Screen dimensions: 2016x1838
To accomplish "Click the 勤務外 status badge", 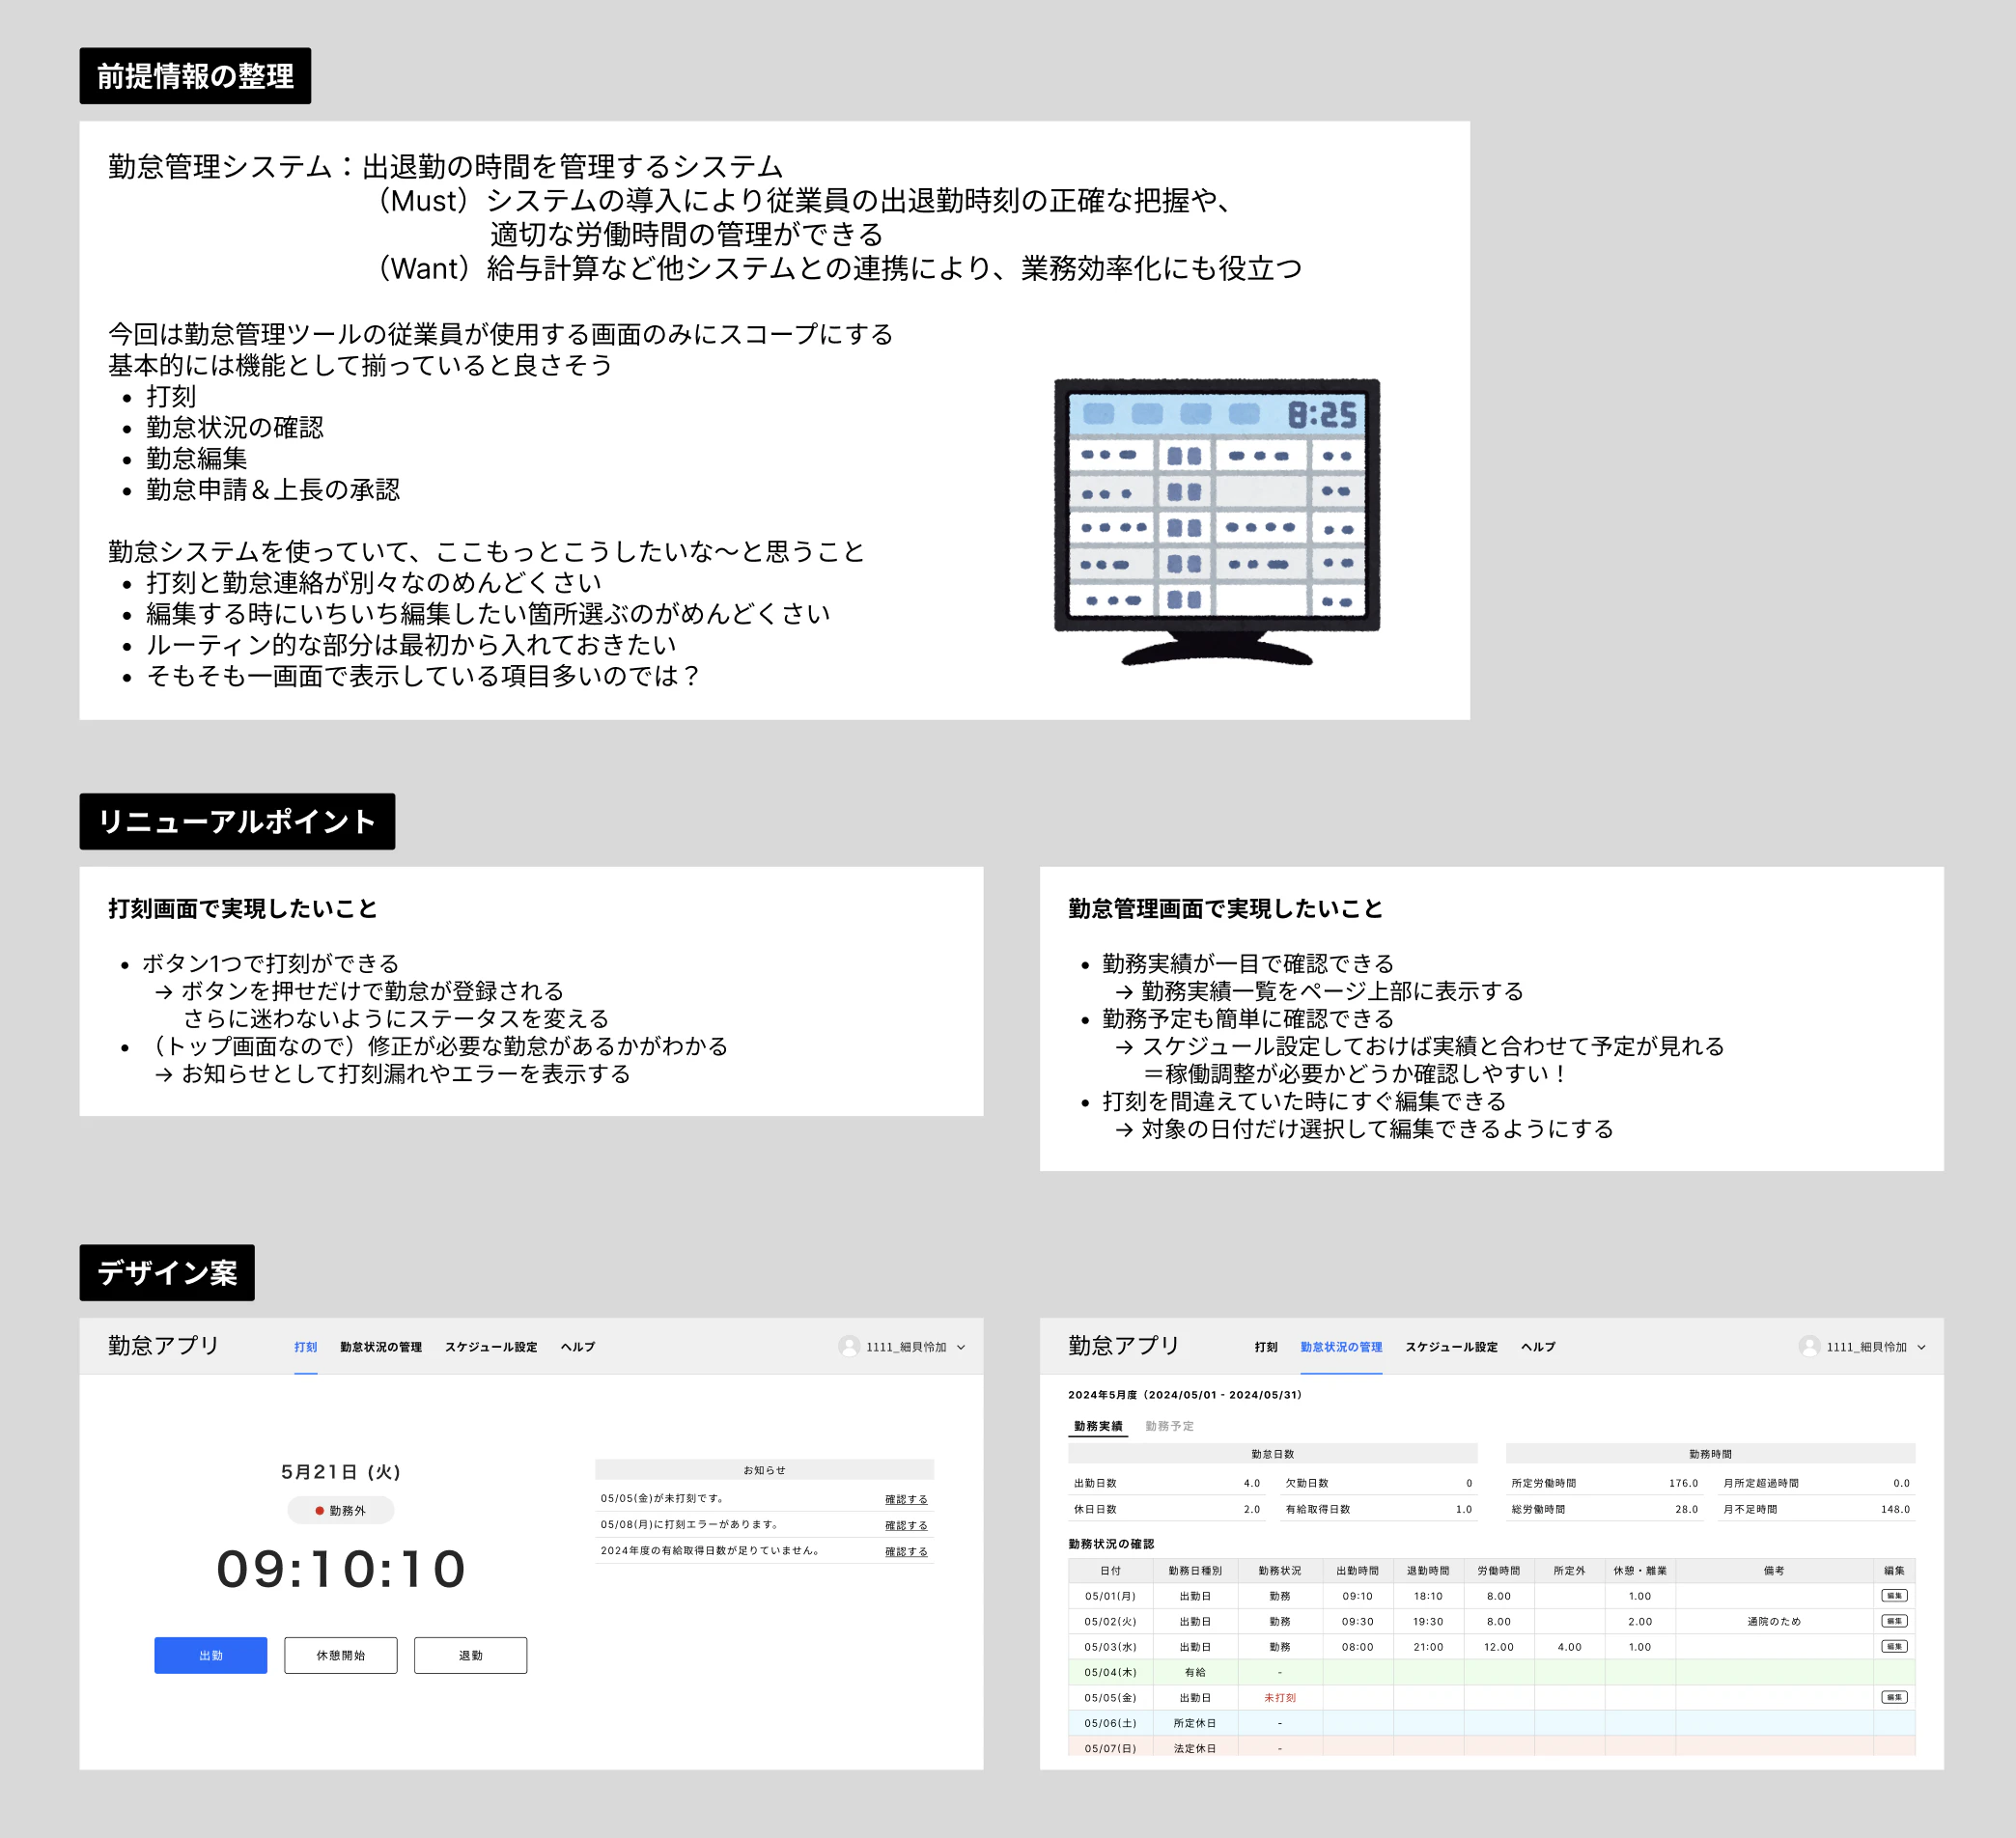I will click(x=340, y=1510).
